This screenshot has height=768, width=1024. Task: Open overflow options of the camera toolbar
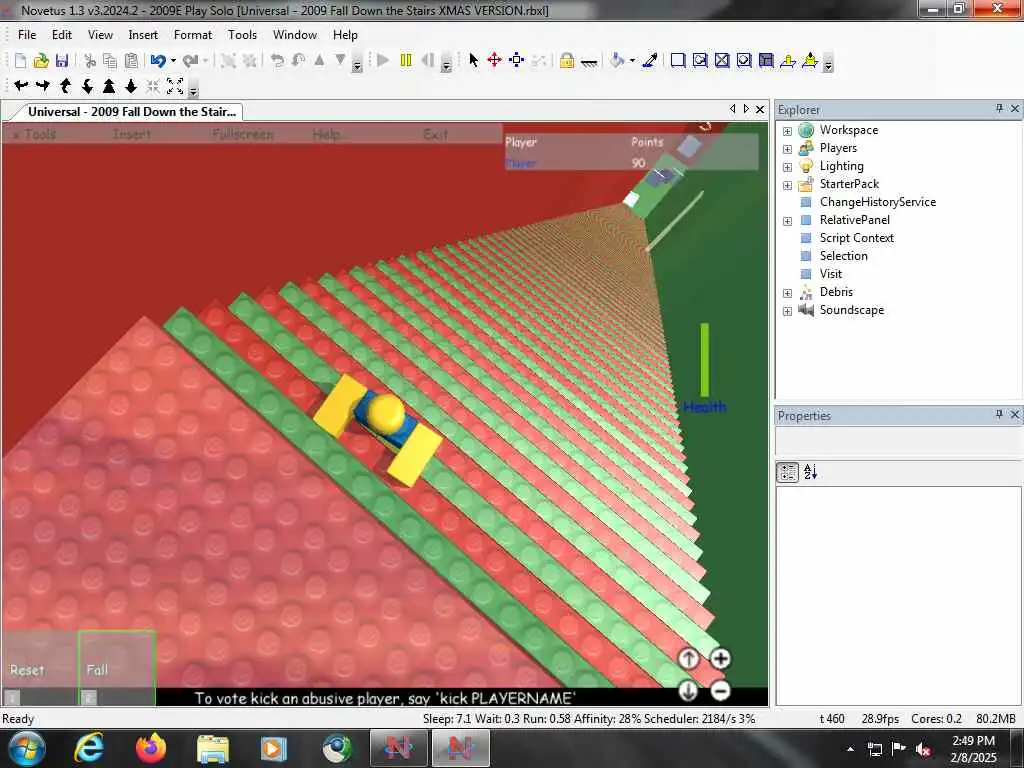point(193,89)
